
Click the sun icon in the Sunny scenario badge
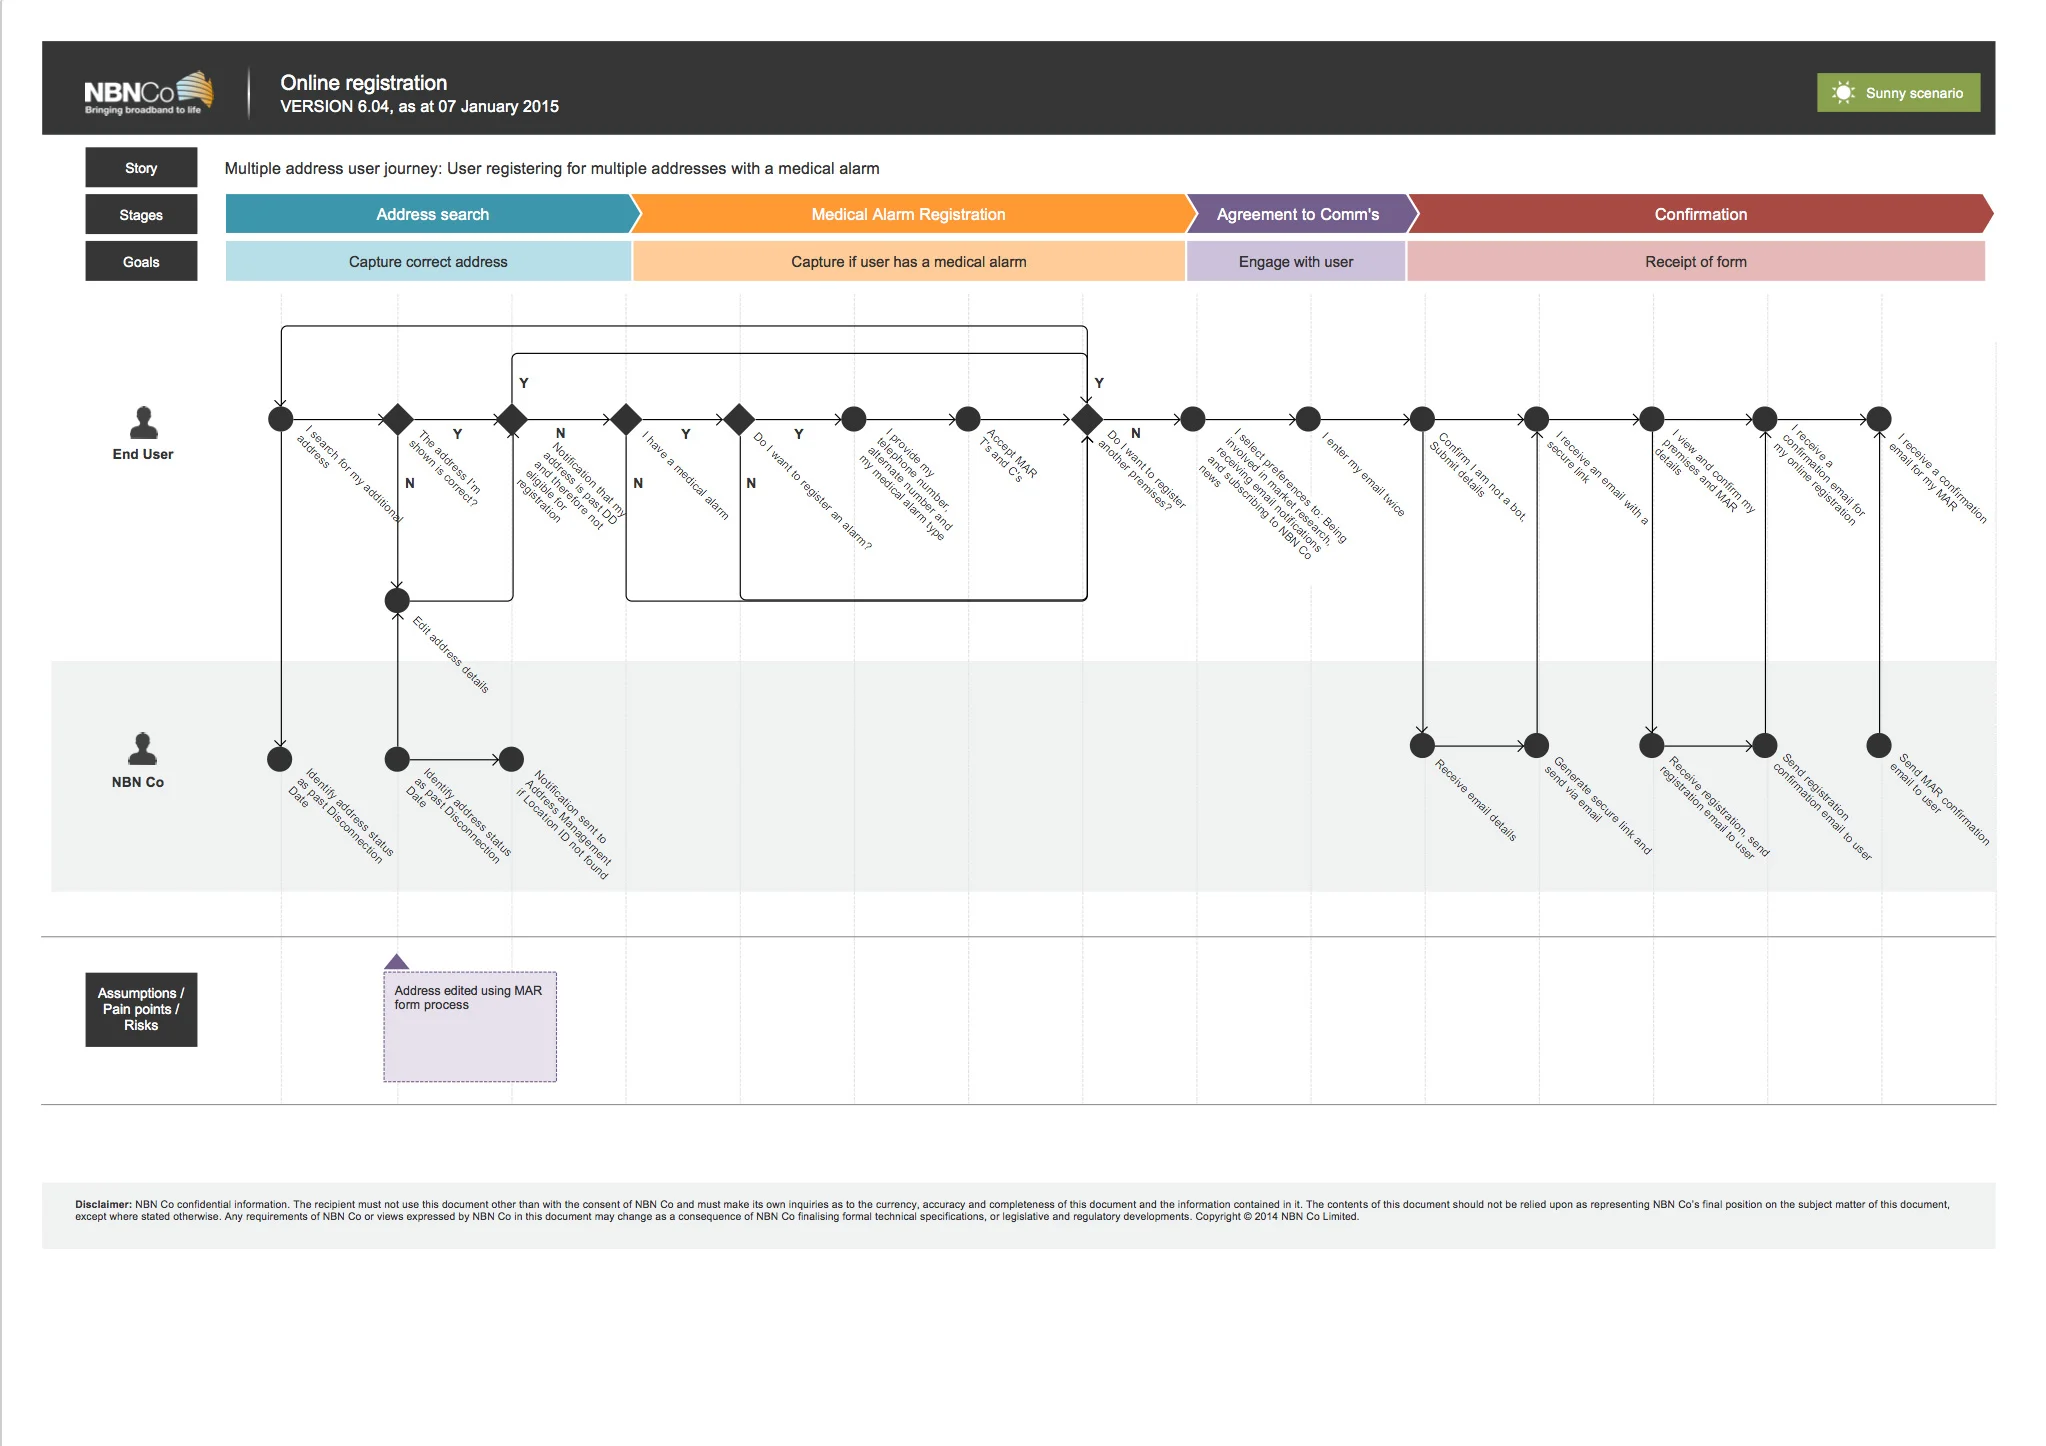1843,92
